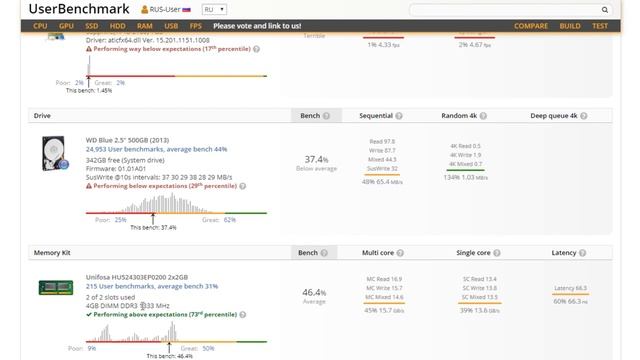Click the WD Blue hard drive image

click(x=55, y=153)
